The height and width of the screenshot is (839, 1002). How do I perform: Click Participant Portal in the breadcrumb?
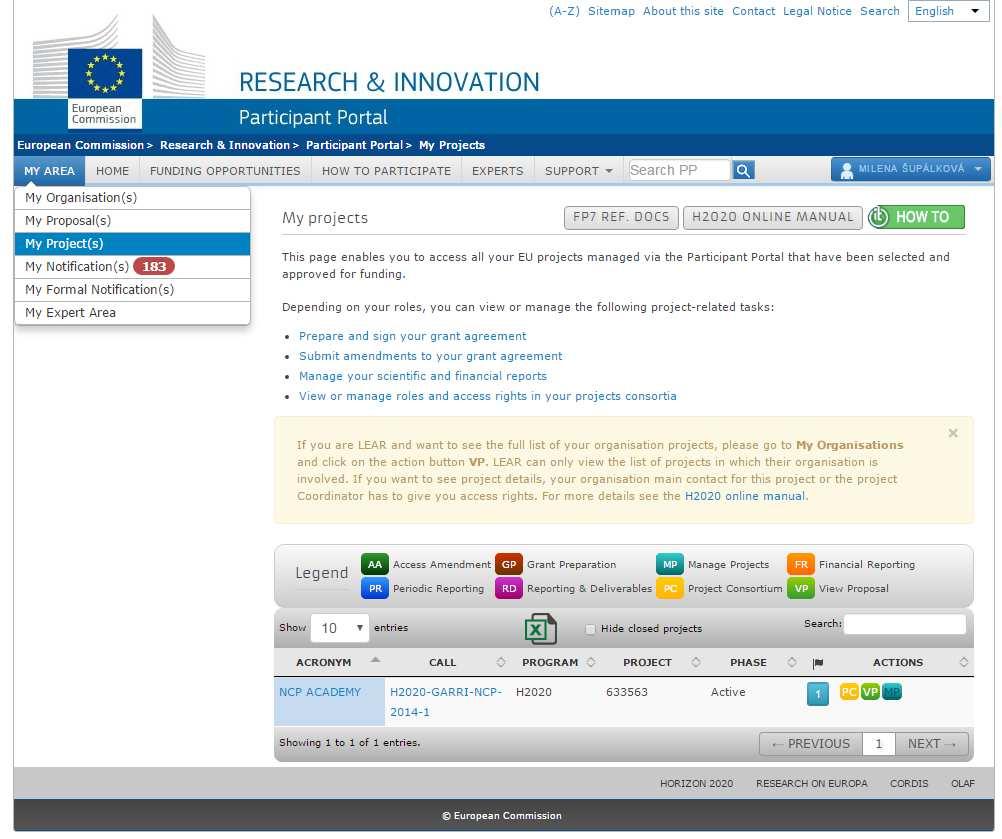[x=354, y=145]
